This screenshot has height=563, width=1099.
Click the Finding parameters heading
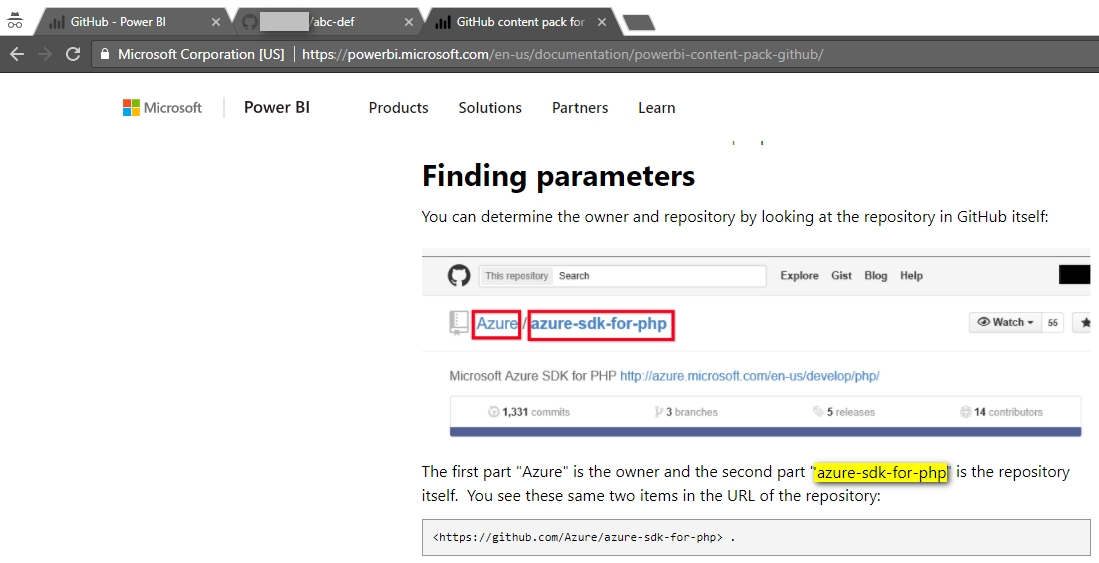click(x=559, y=176)
